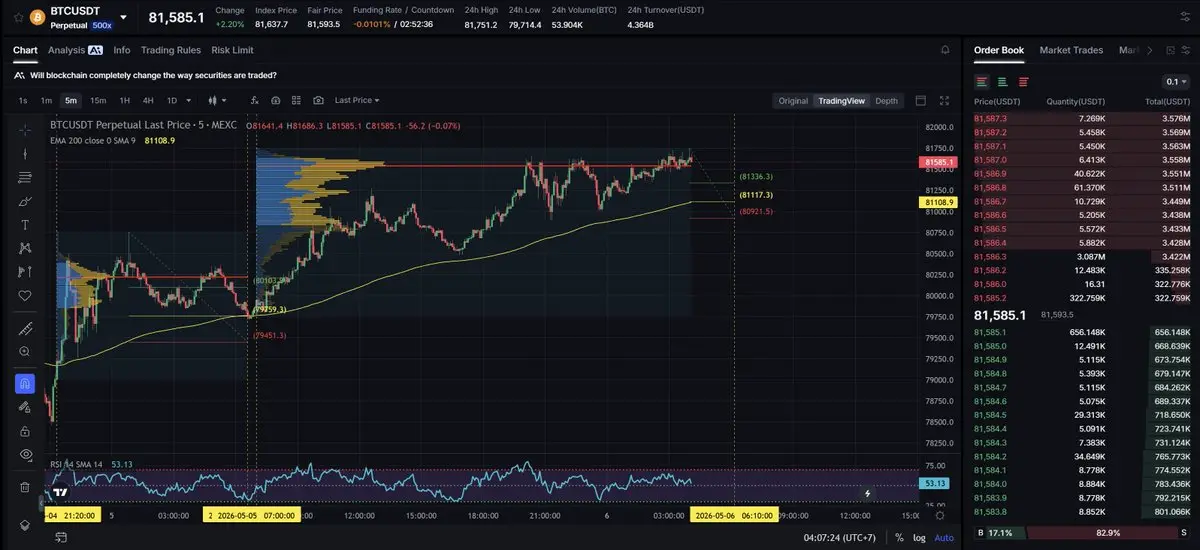Expand chart to fullscreen
Image resolution: width=1200 pixels, height=550 pixels.
(945, 100)
